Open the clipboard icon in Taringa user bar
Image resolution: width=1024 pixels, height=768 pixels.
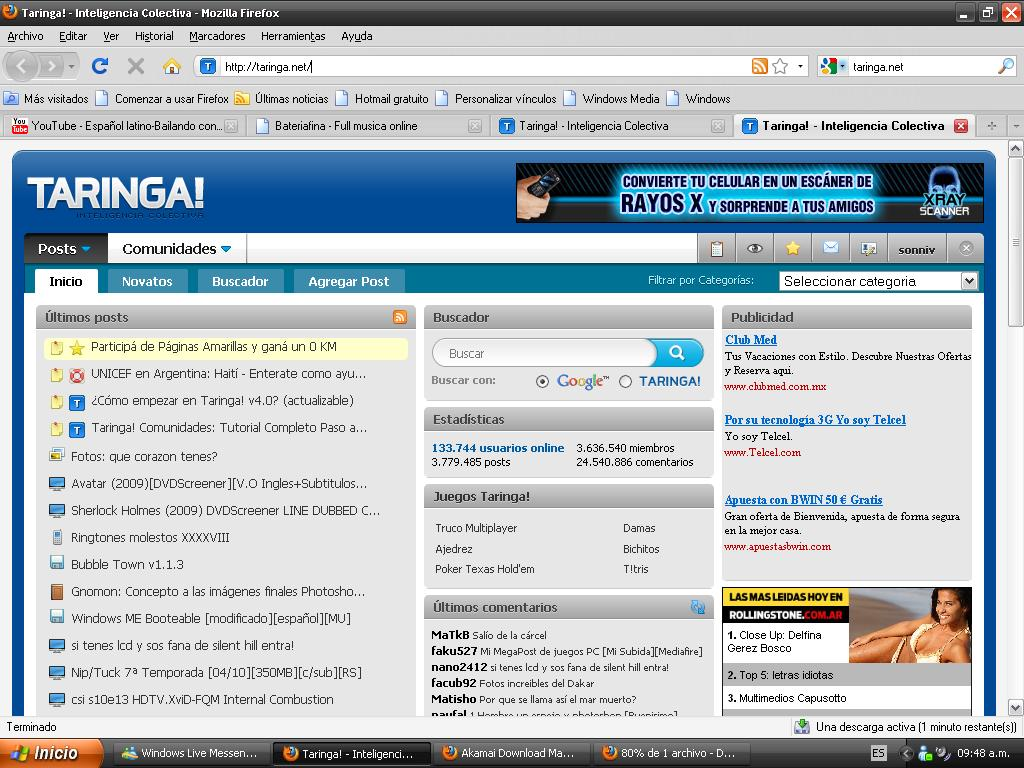[x=716, y=249]
